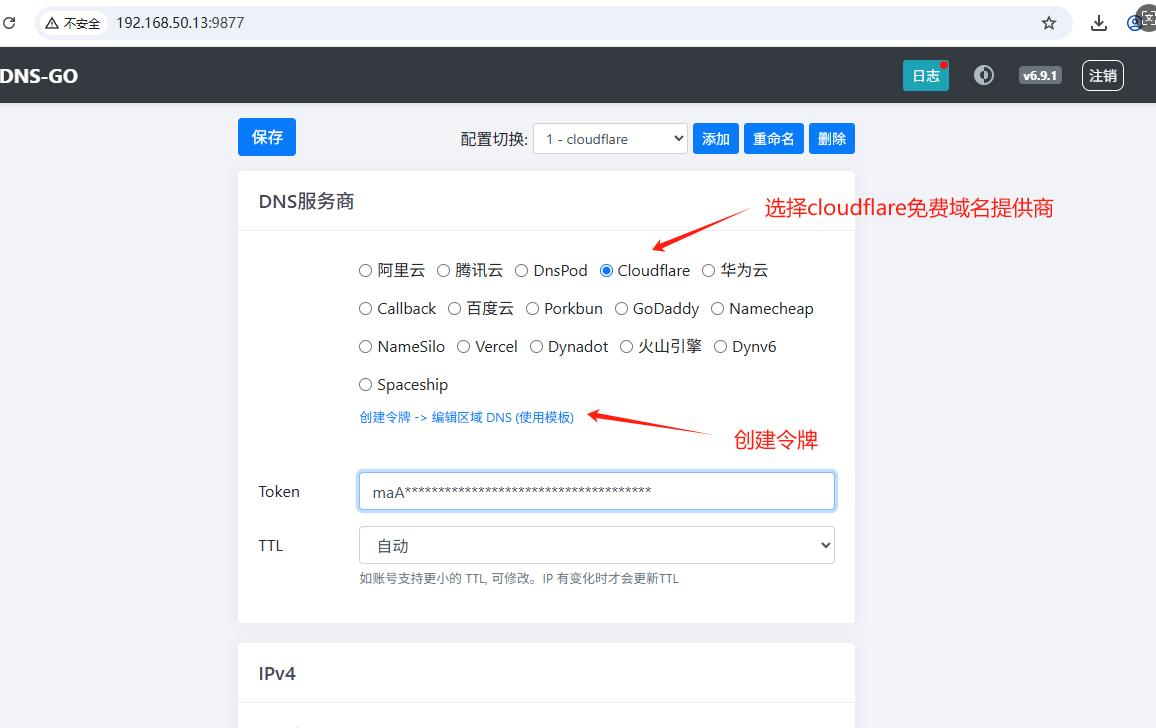1156x728 pixels.
Task: Select the Dynadot radio button
Action: pos(536,347)
